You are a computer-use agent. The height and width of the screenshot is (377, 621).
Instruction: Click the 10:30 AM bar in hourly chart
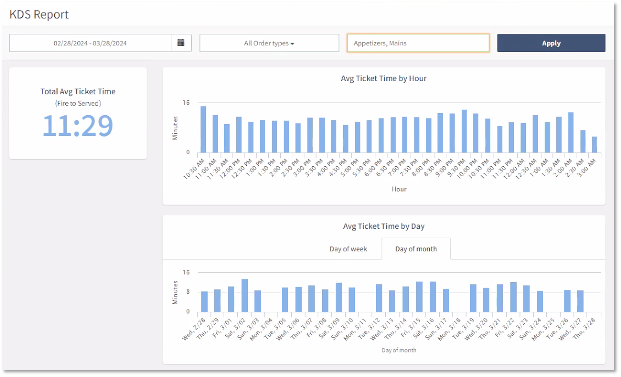[203, 129]
